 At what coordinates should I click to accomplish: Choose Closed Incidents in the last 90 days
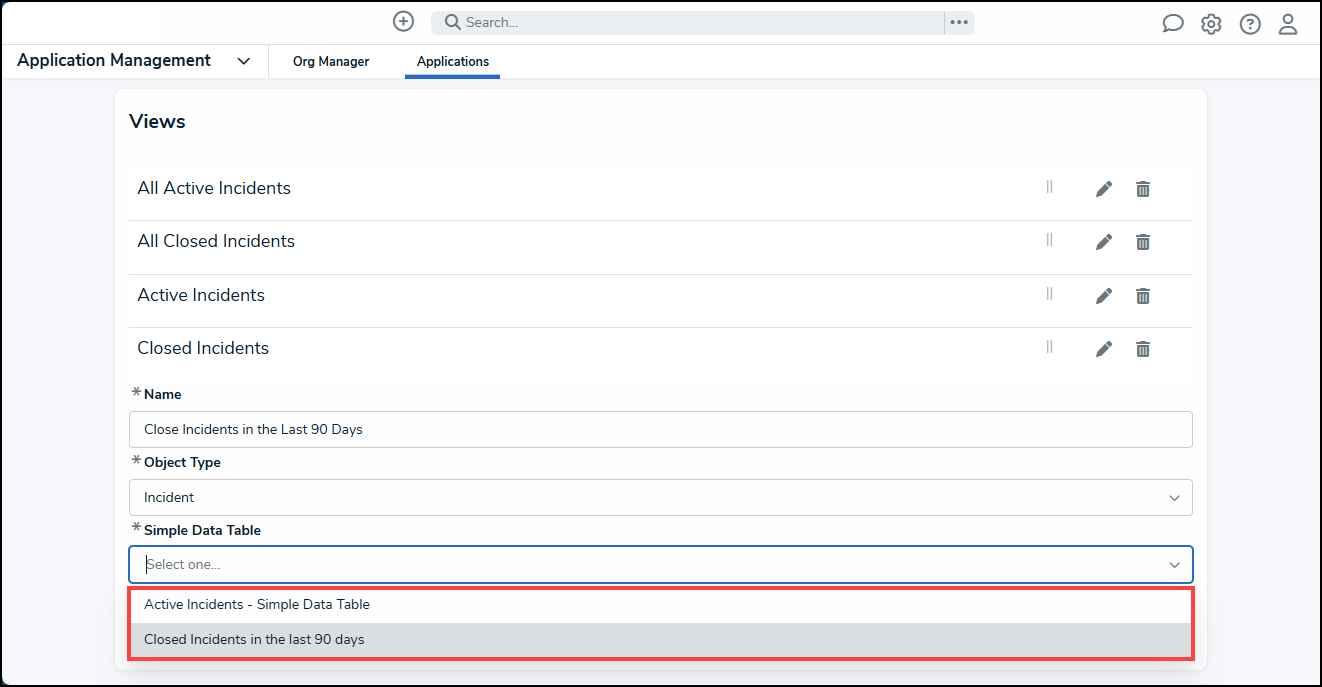click(660, 640)
